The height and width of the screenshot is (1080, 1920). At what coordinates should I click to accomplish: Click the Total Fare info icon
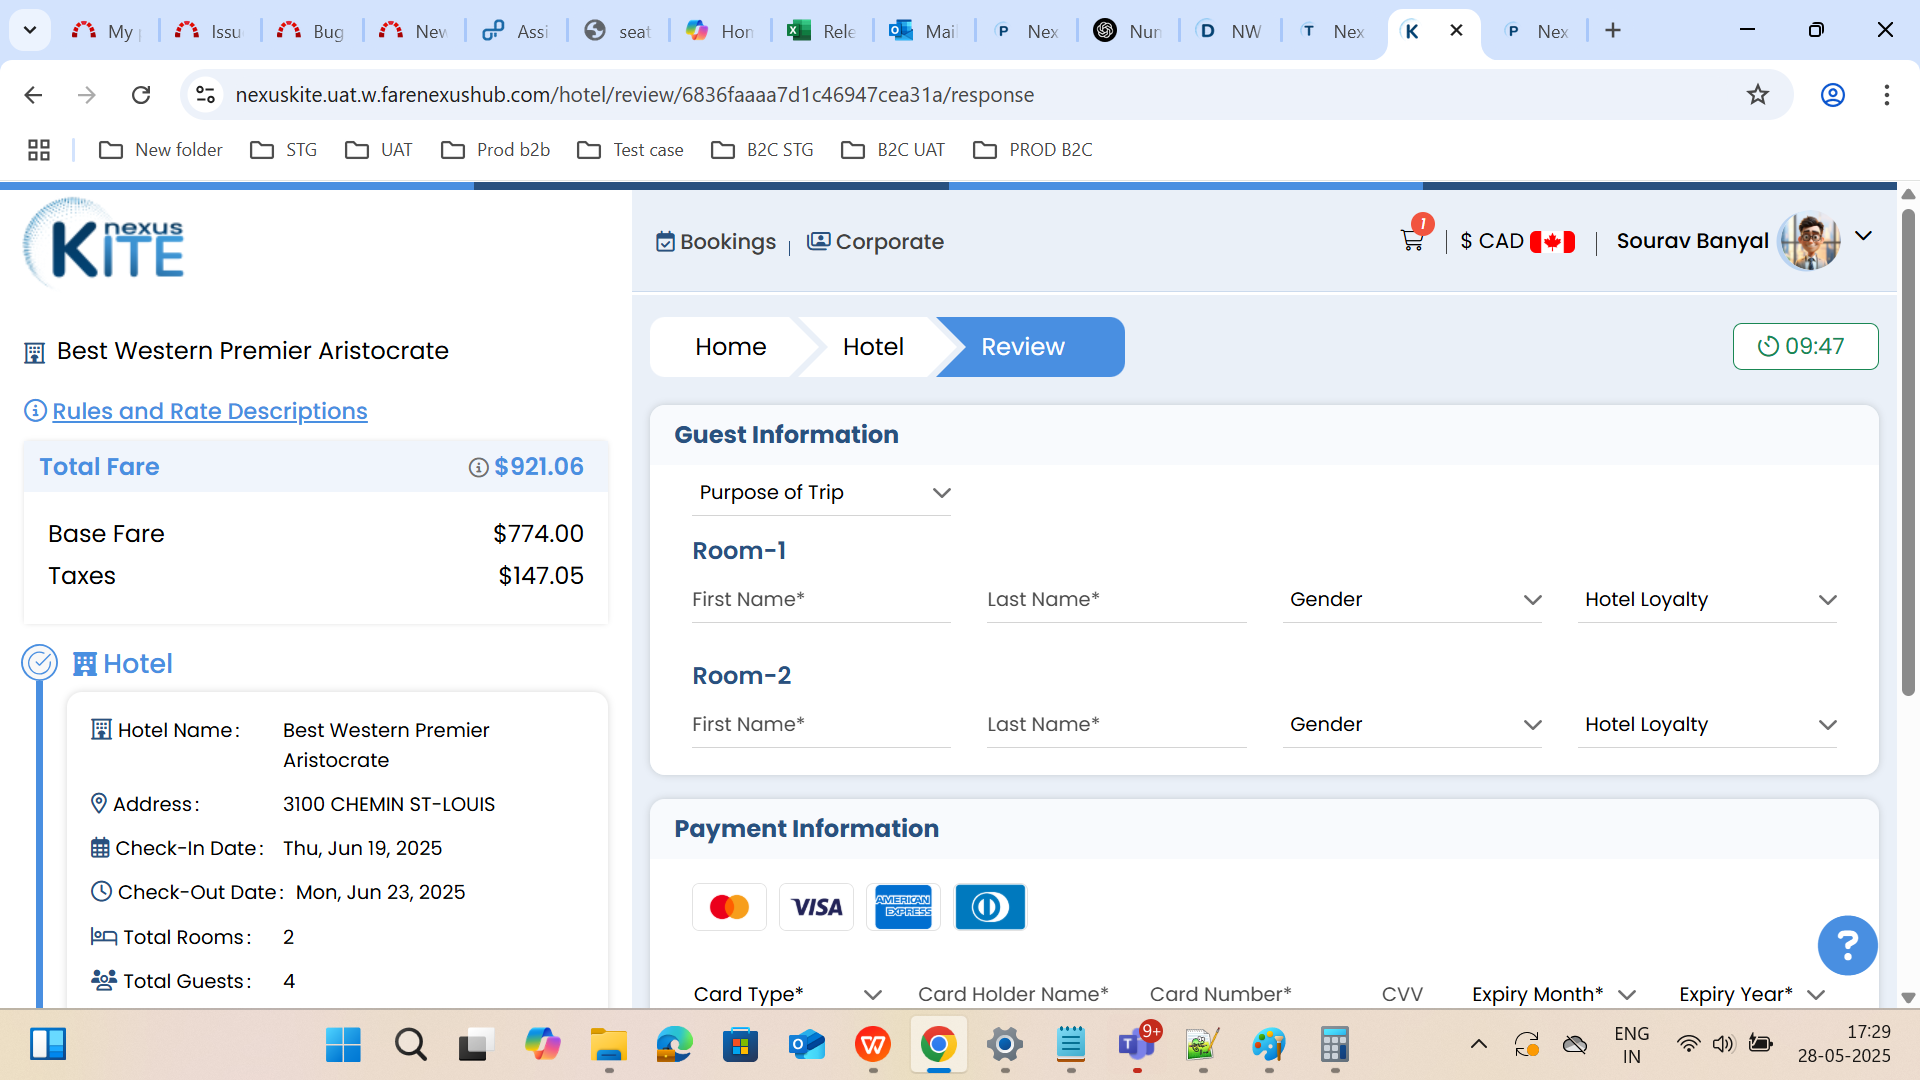tap(478, 467)
